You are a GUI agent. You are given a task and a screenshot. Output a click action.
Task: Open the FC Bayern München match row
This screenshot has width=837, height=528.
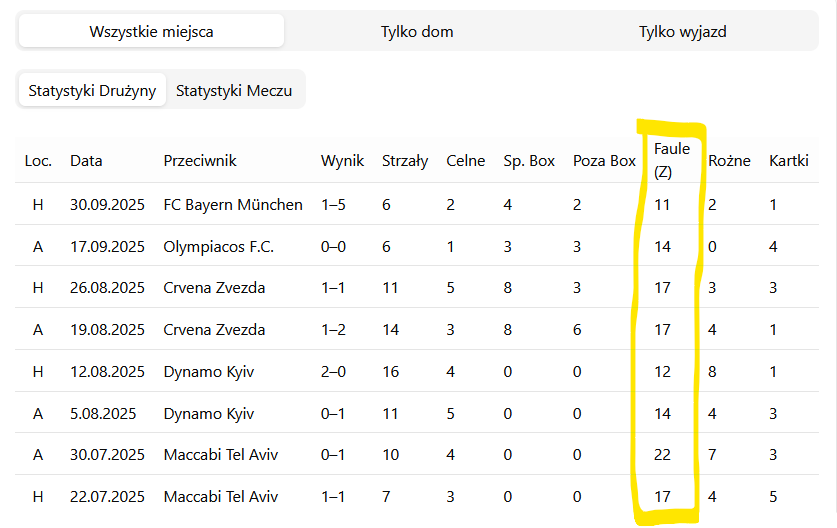click(233, 204)
